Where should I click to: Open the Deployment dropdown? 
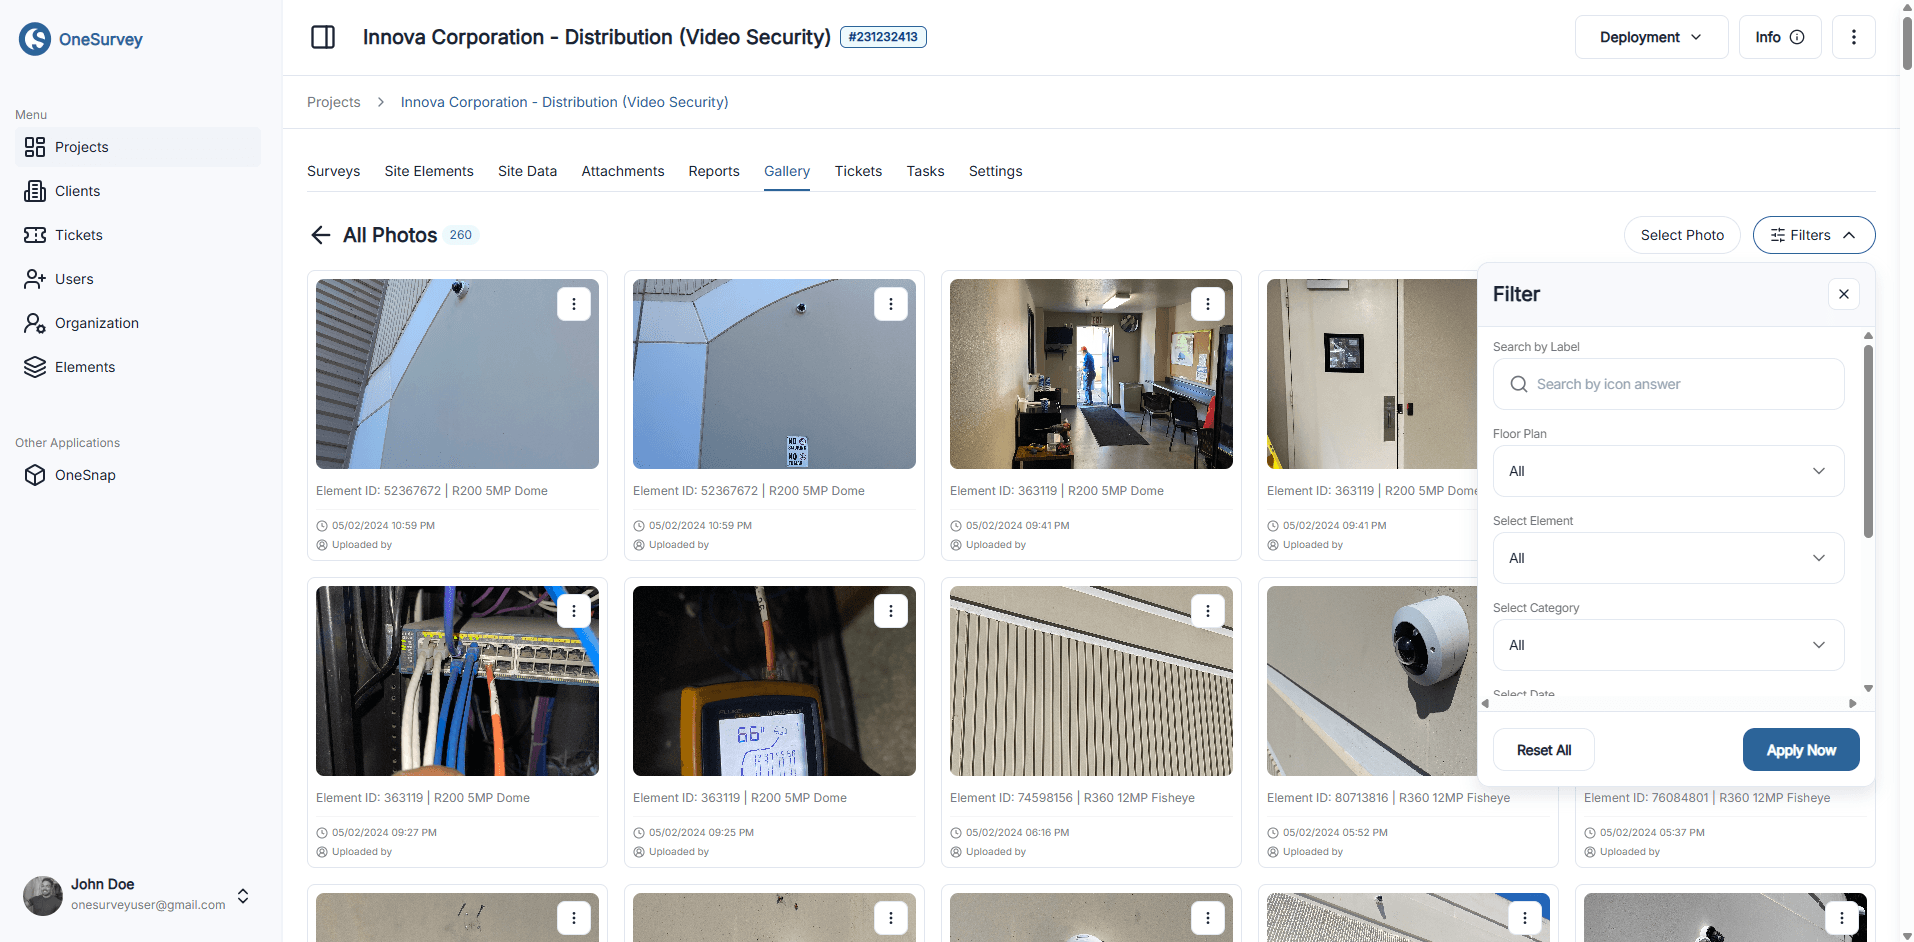1650,37
